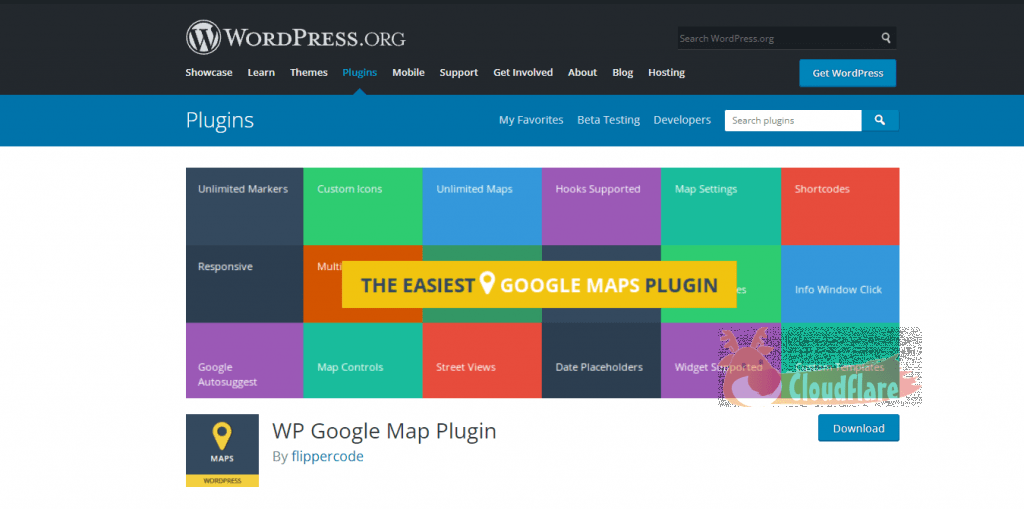Click the Map Settings tile text

(706, 189)
